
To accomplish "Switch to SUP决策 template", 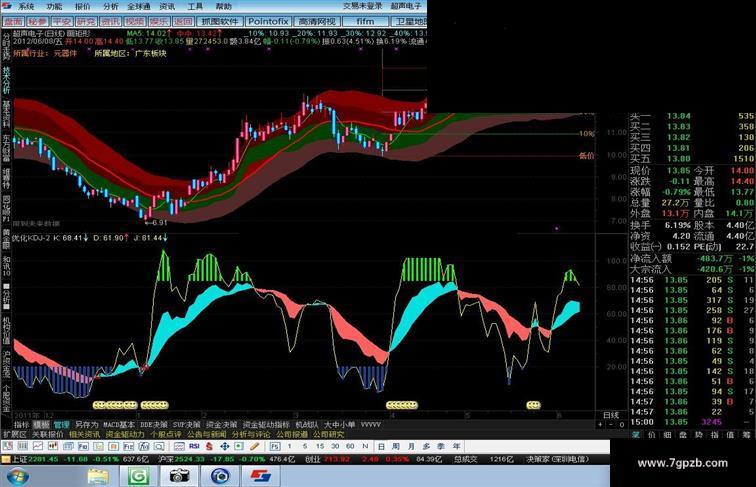I will (x=187, y=425).
